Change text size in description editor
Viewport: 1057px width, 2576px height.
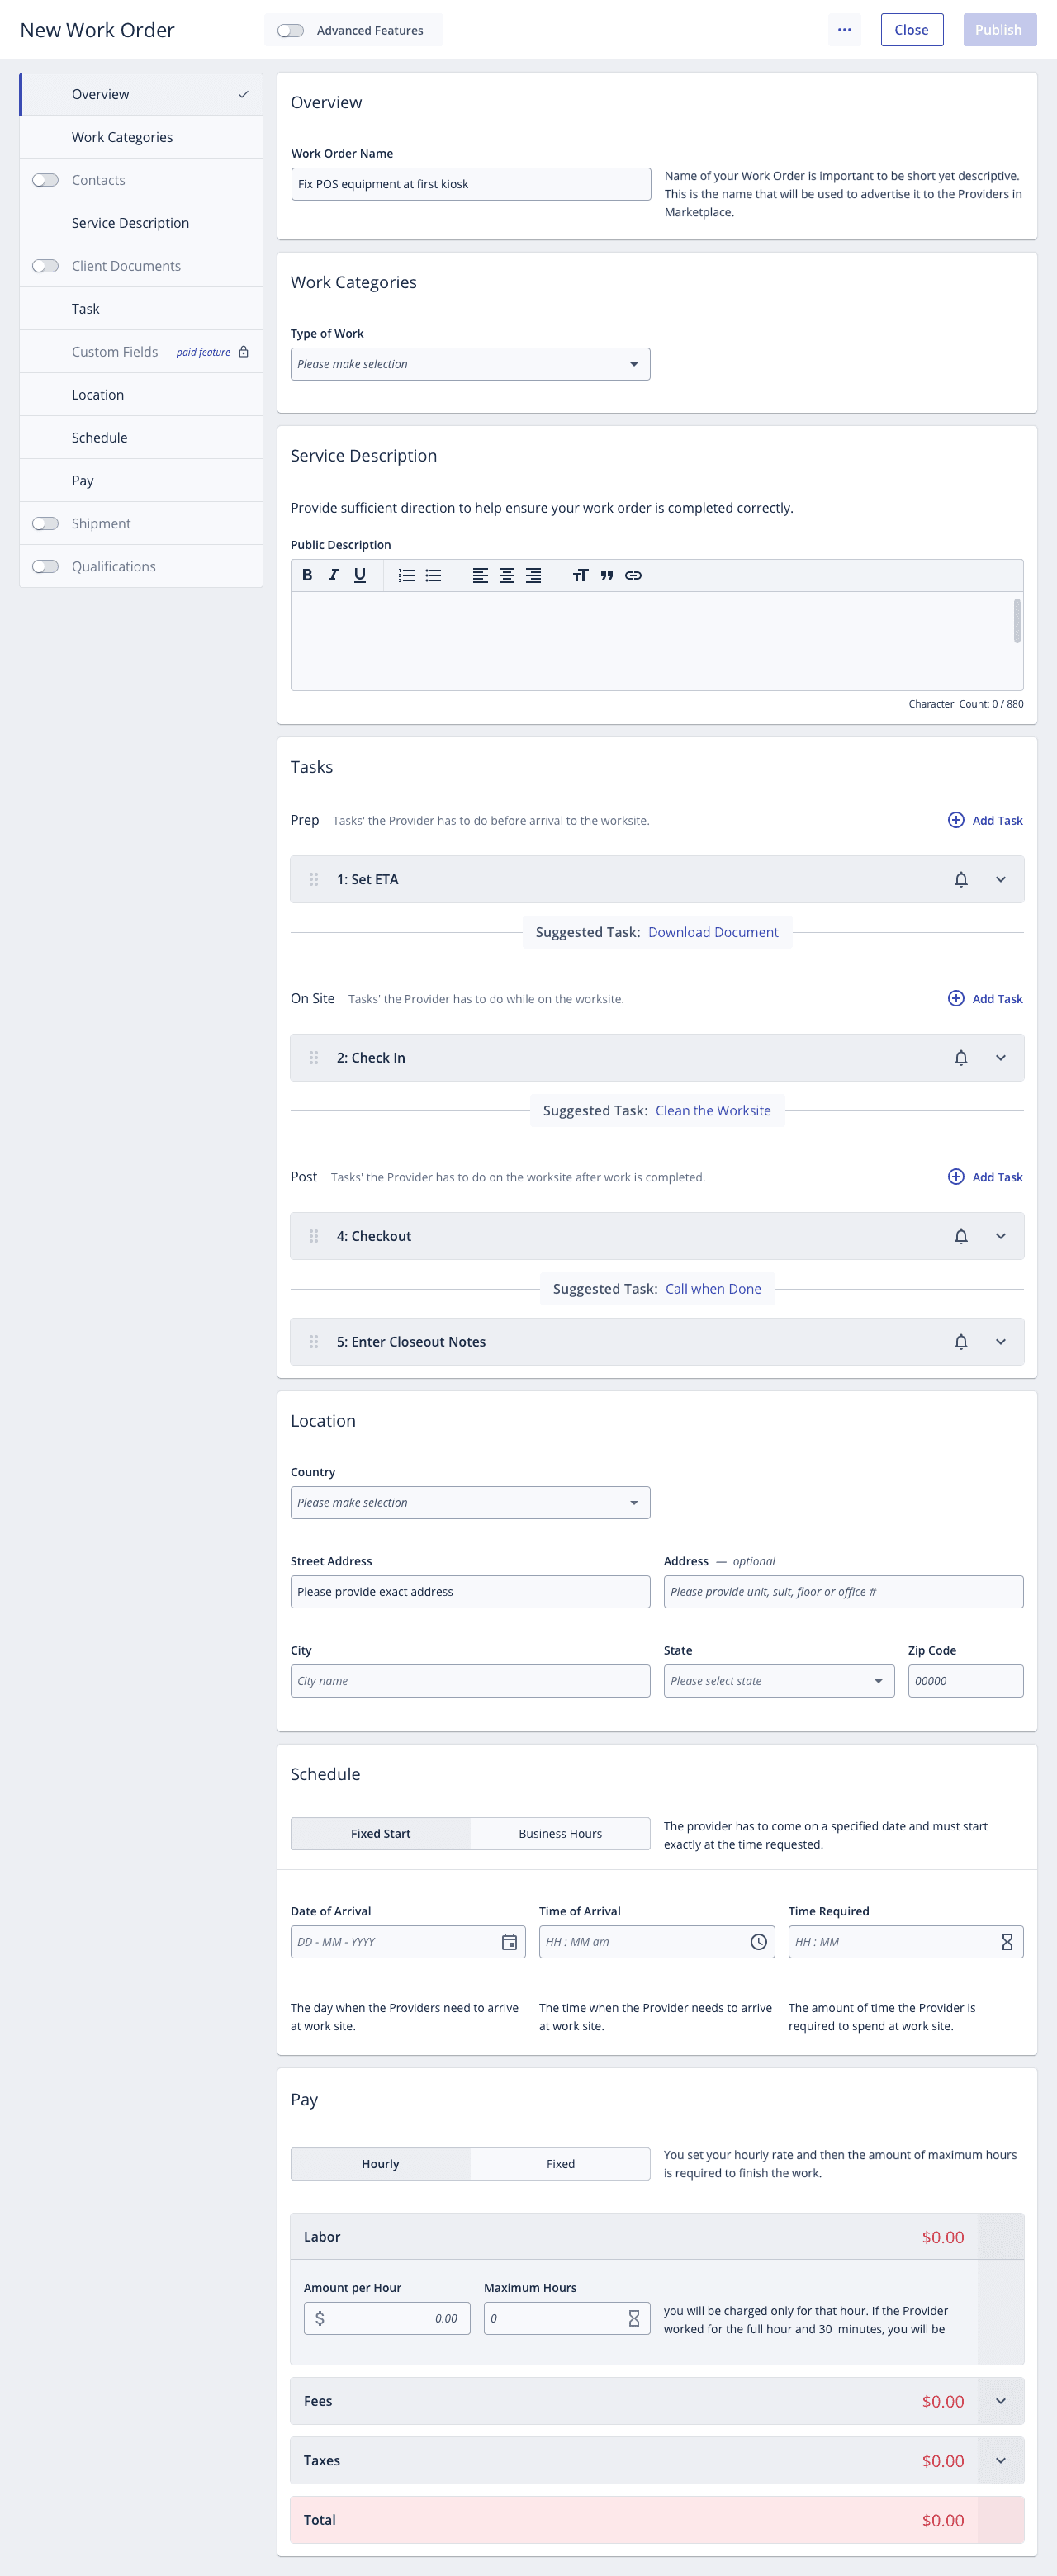coord(580,575)
